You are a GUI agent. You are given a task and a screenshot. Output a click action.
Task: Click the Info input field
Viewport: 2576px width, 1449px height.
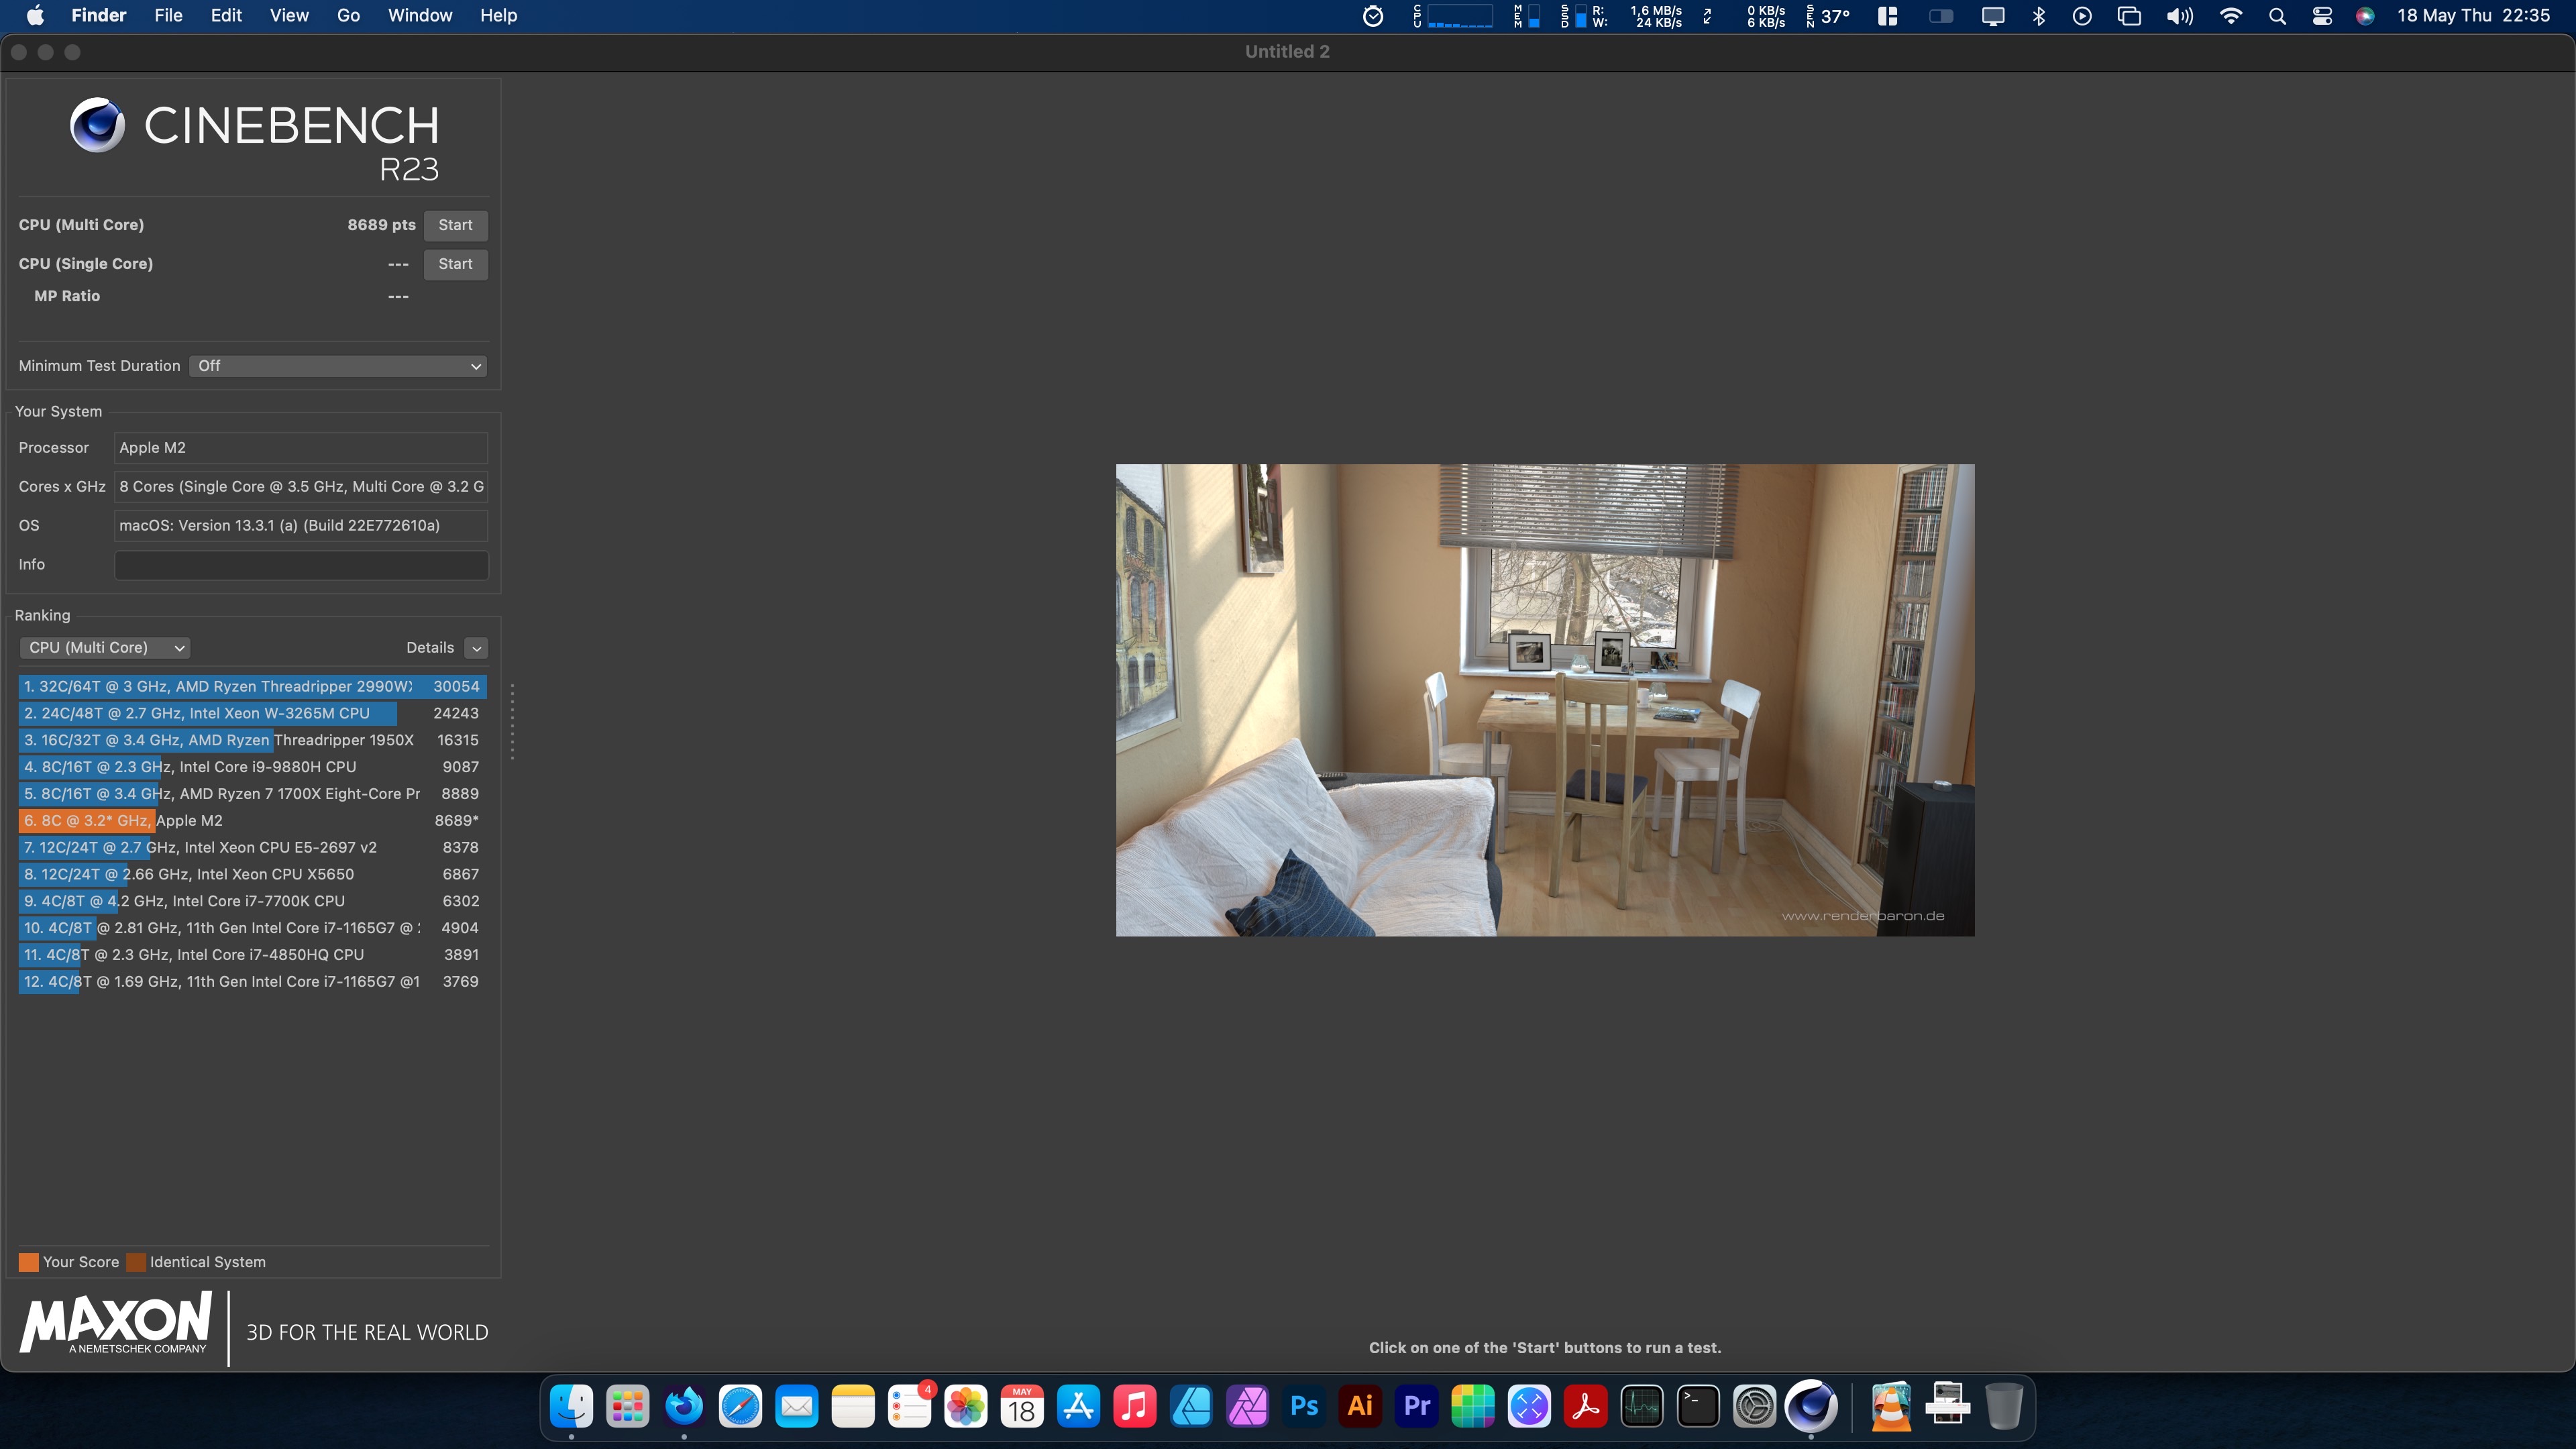tap(301, 565)
